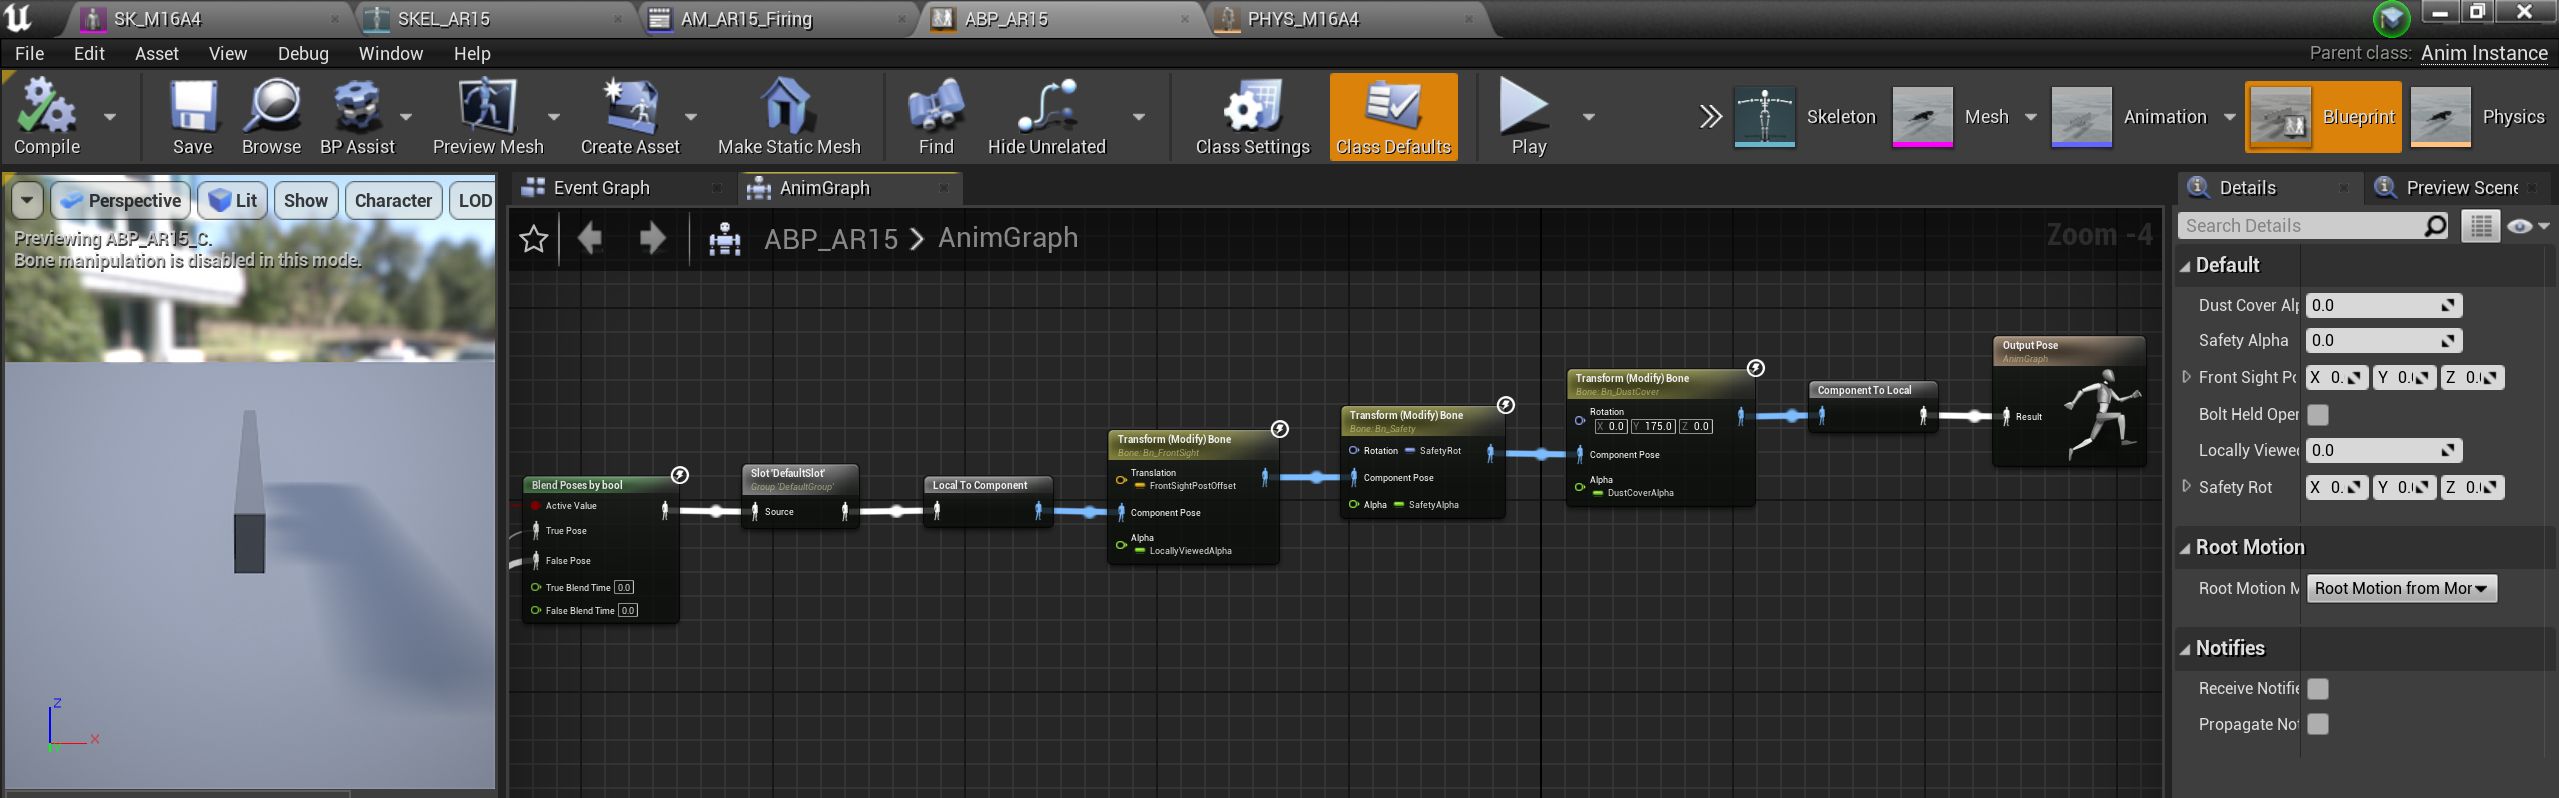Navigate back in graph history

tap(590, 239)
